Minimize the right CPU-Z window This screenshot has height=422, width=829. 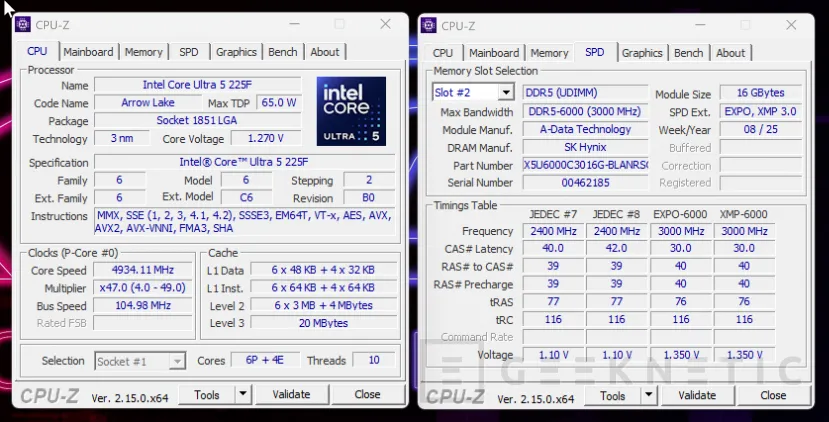click(700, 25)
